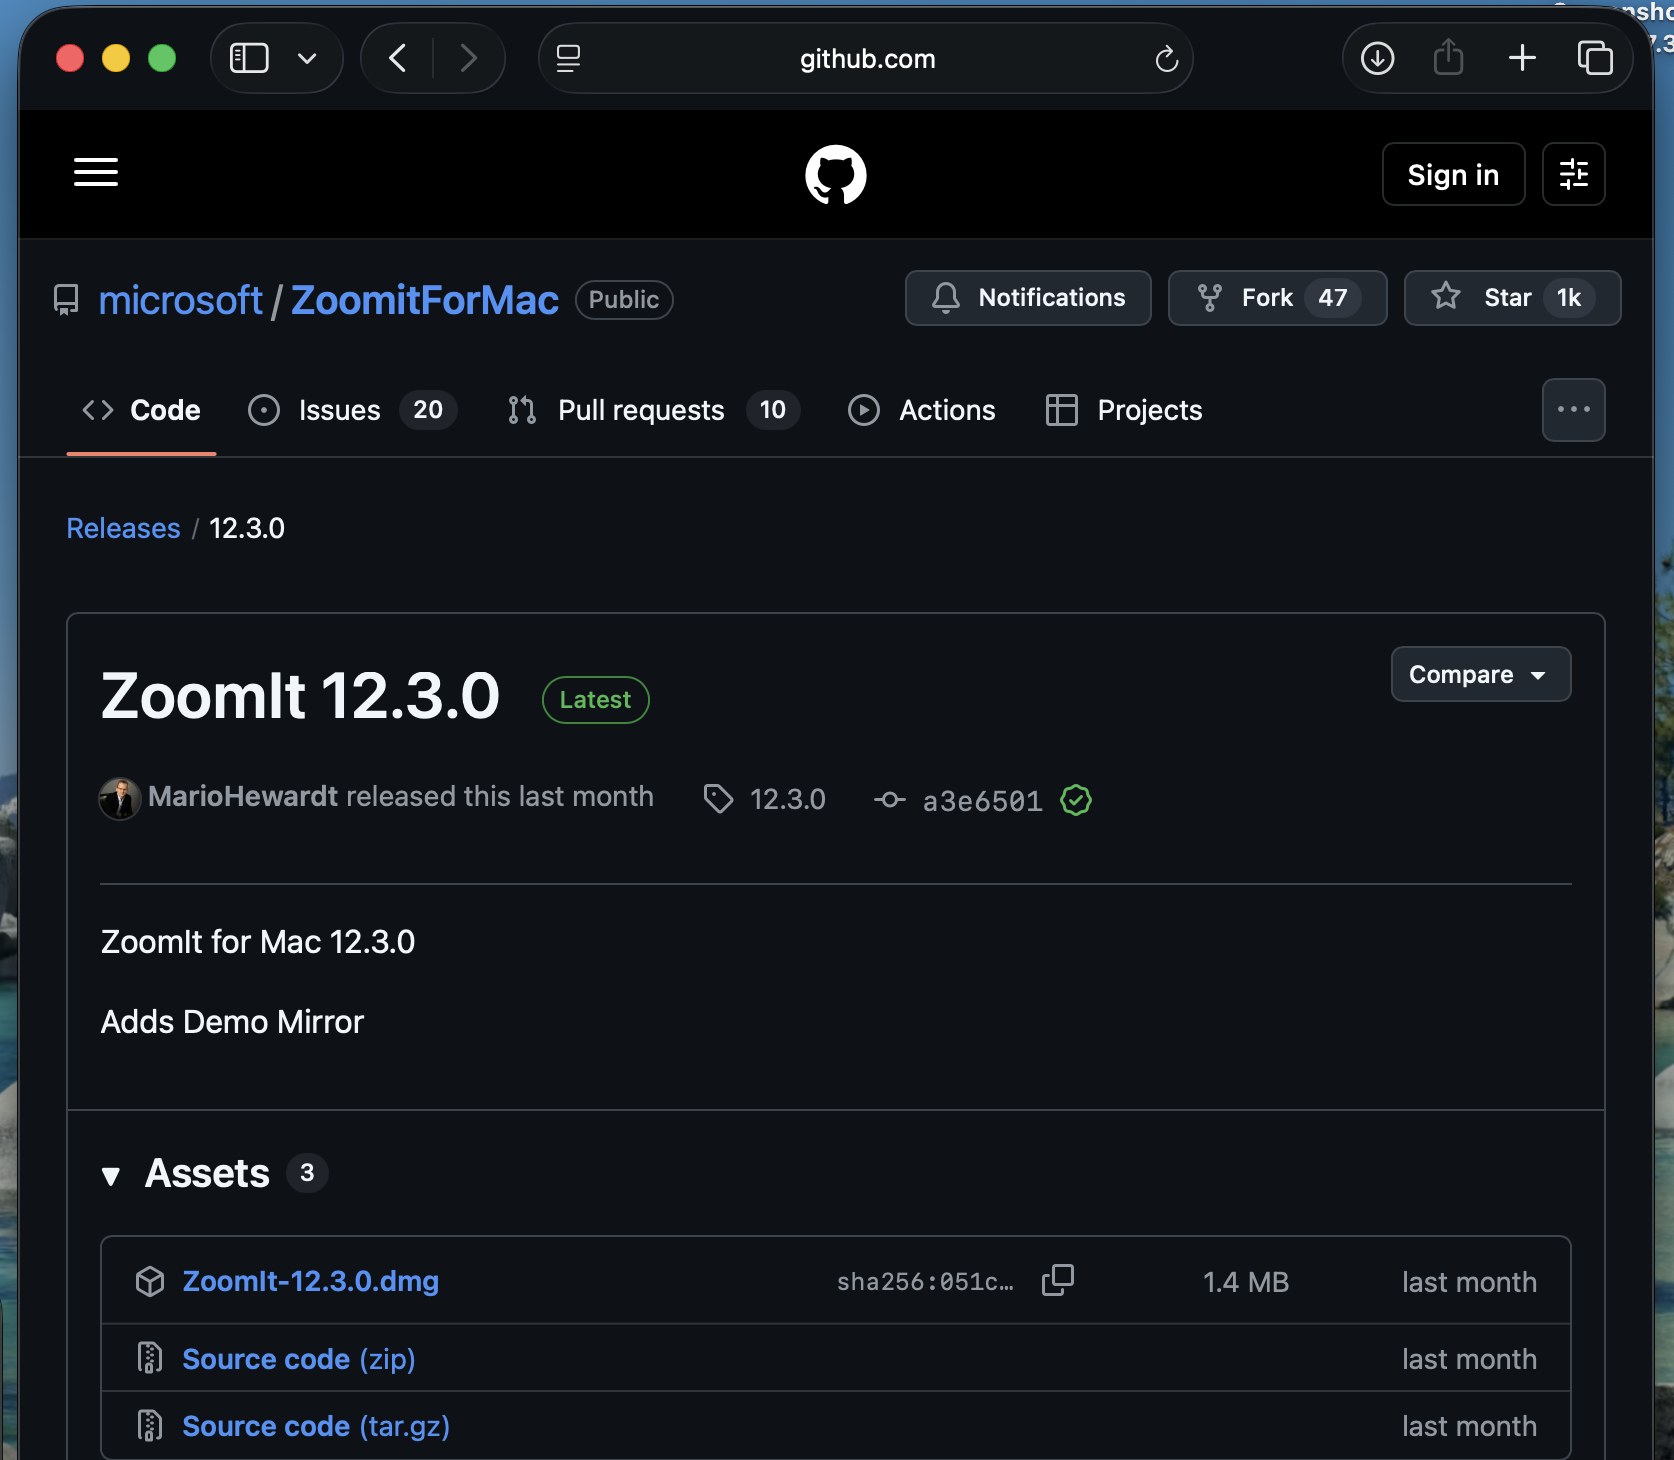Collapse the Assets section triangle
Screen dimensions: 1674x1460
111,1176
